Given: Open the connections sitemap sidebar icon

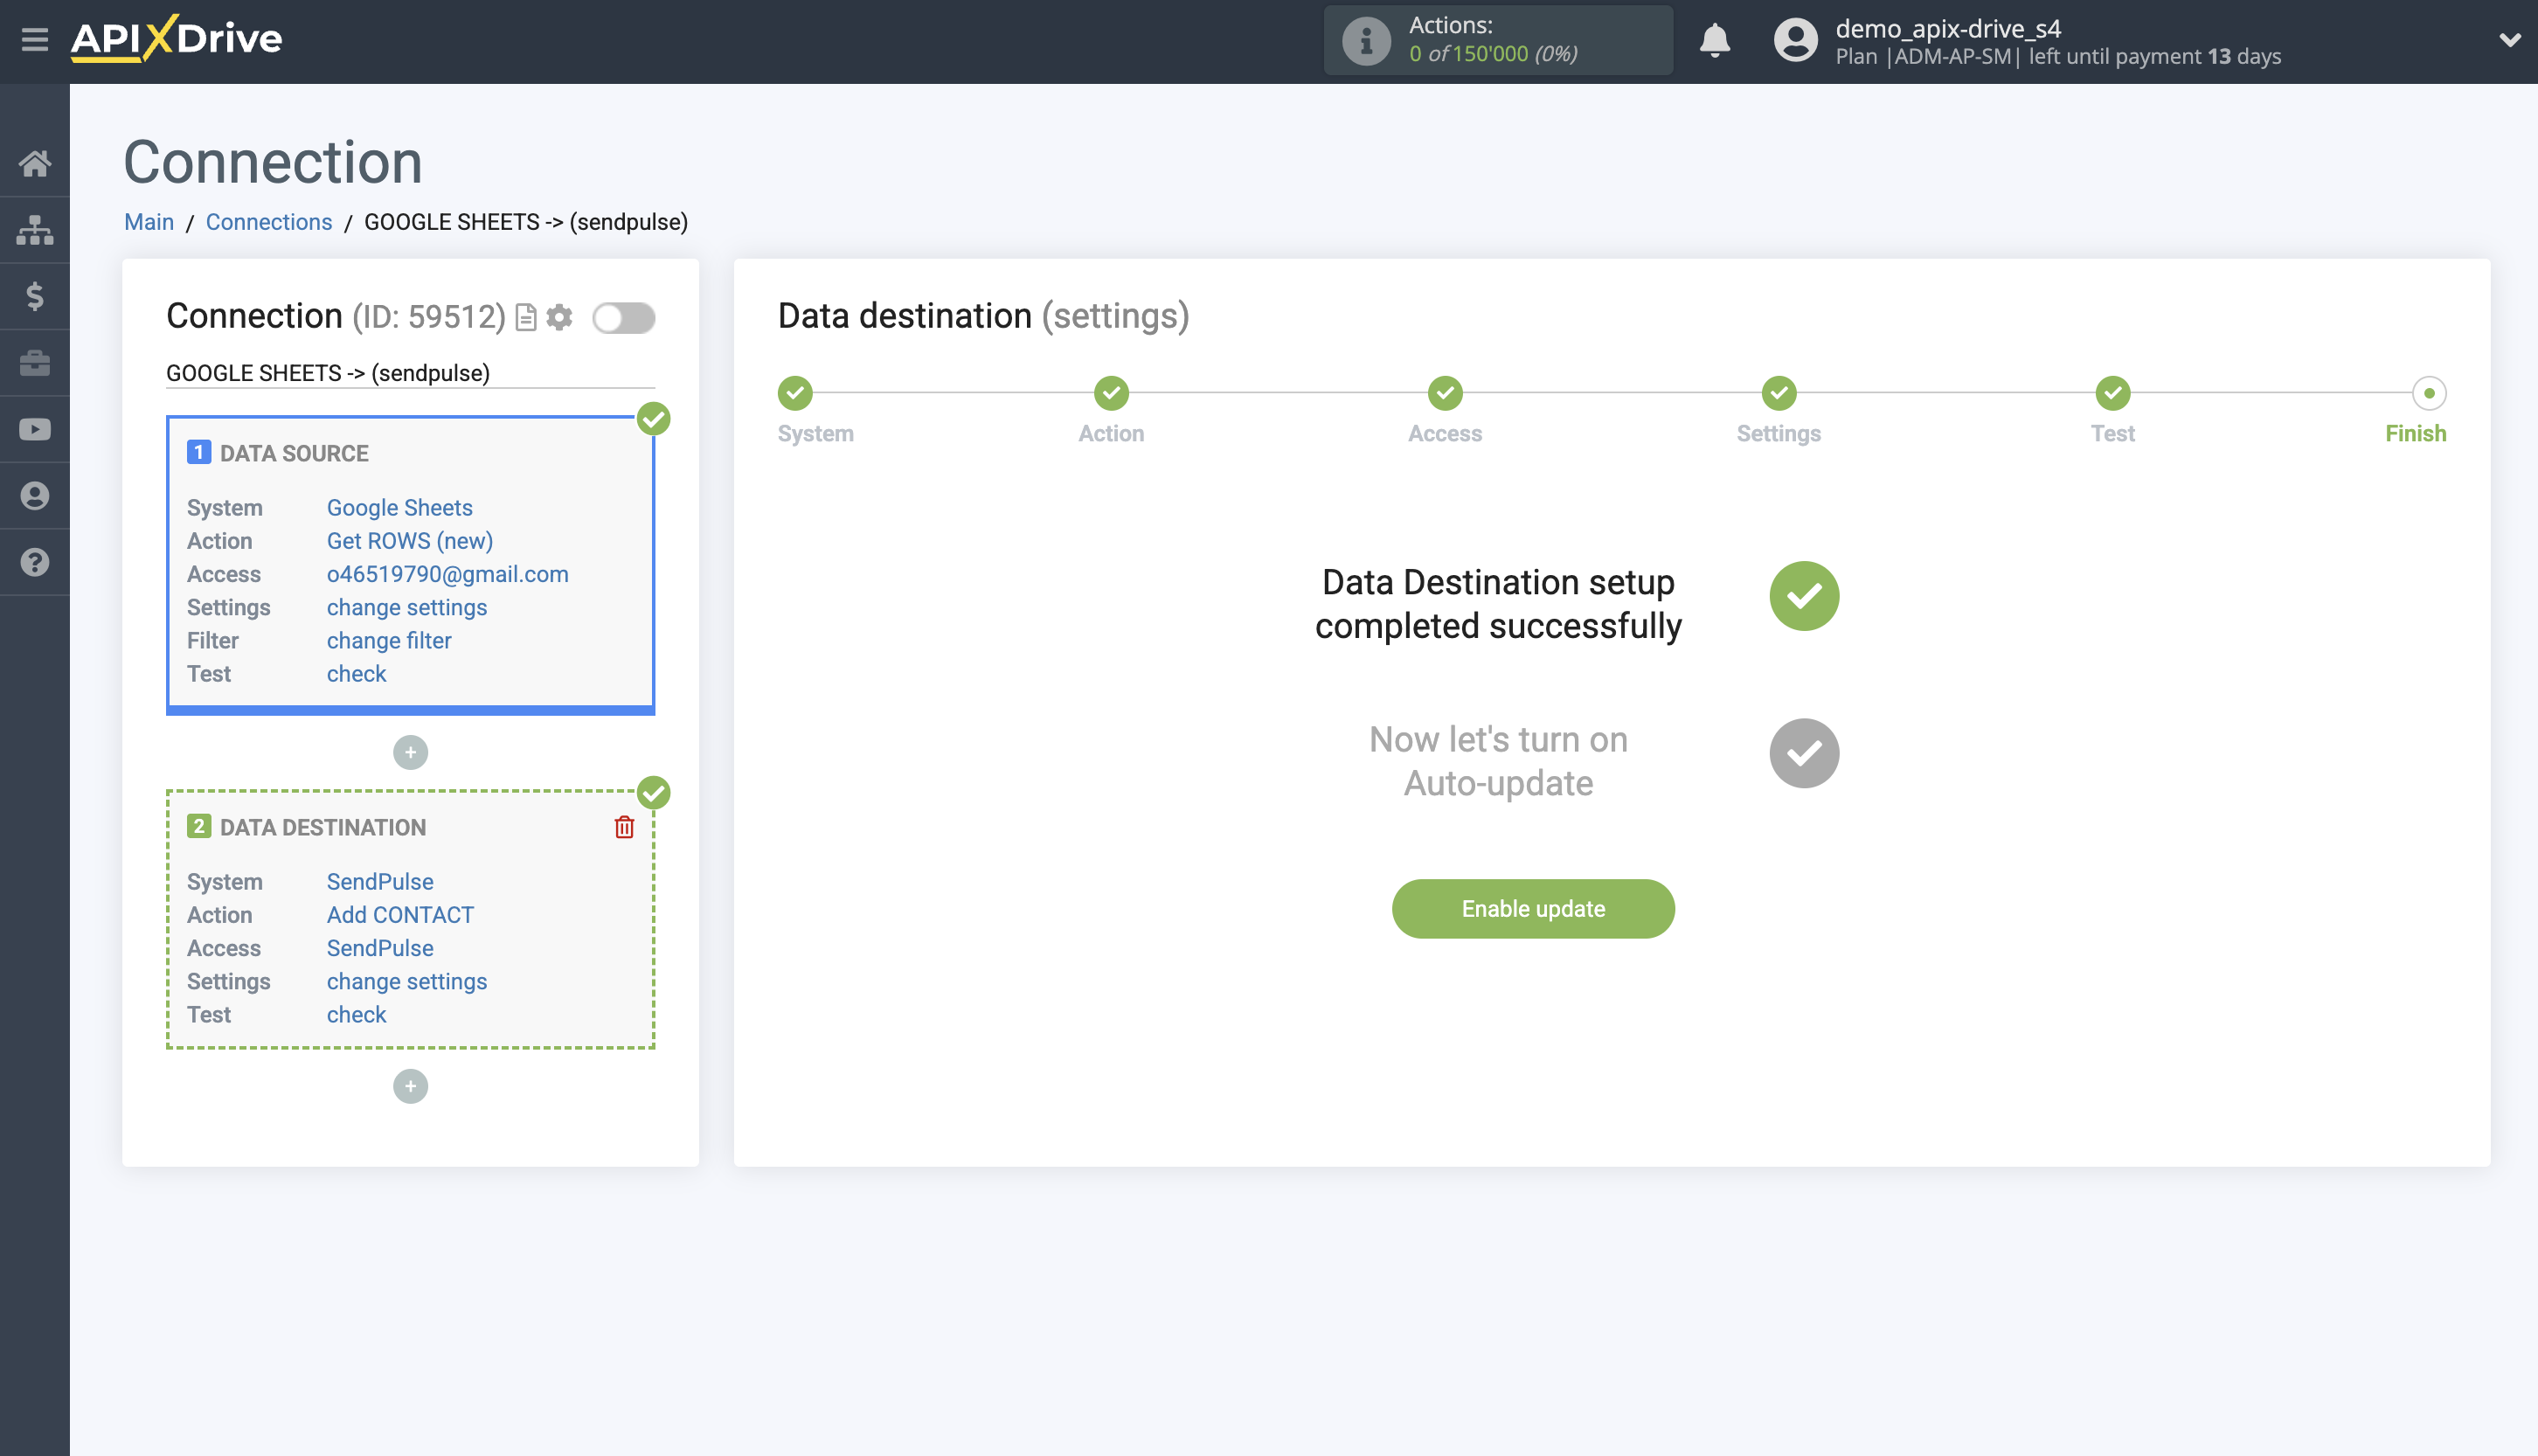Looking at the screenshot, I should [x=35, y=230].
